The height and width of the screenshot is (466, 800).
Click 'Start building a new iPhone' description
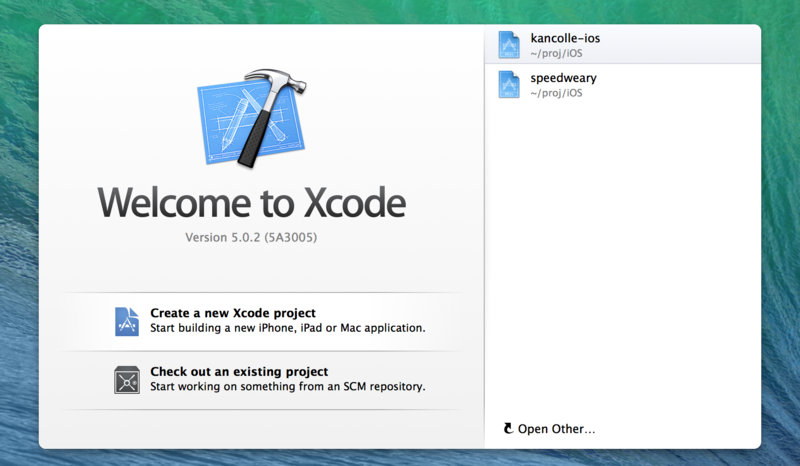[x=288, y=328]
